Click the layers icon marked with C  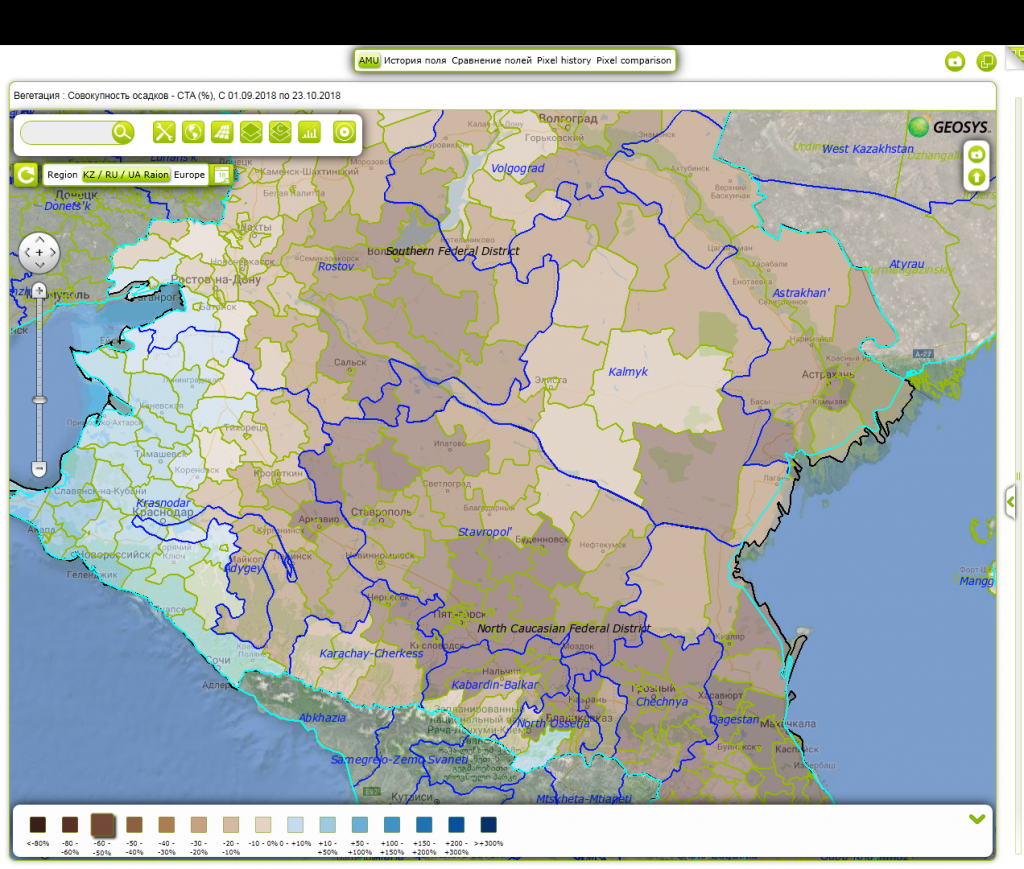click(280, 133)
